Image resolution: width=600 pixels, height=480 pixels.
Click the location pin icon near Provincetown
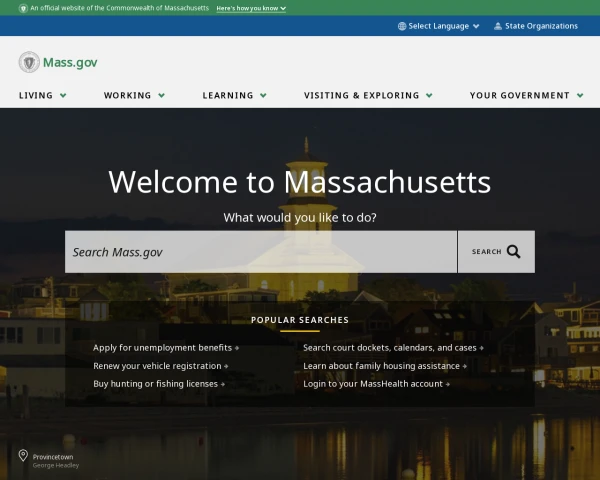coord(23,455)
